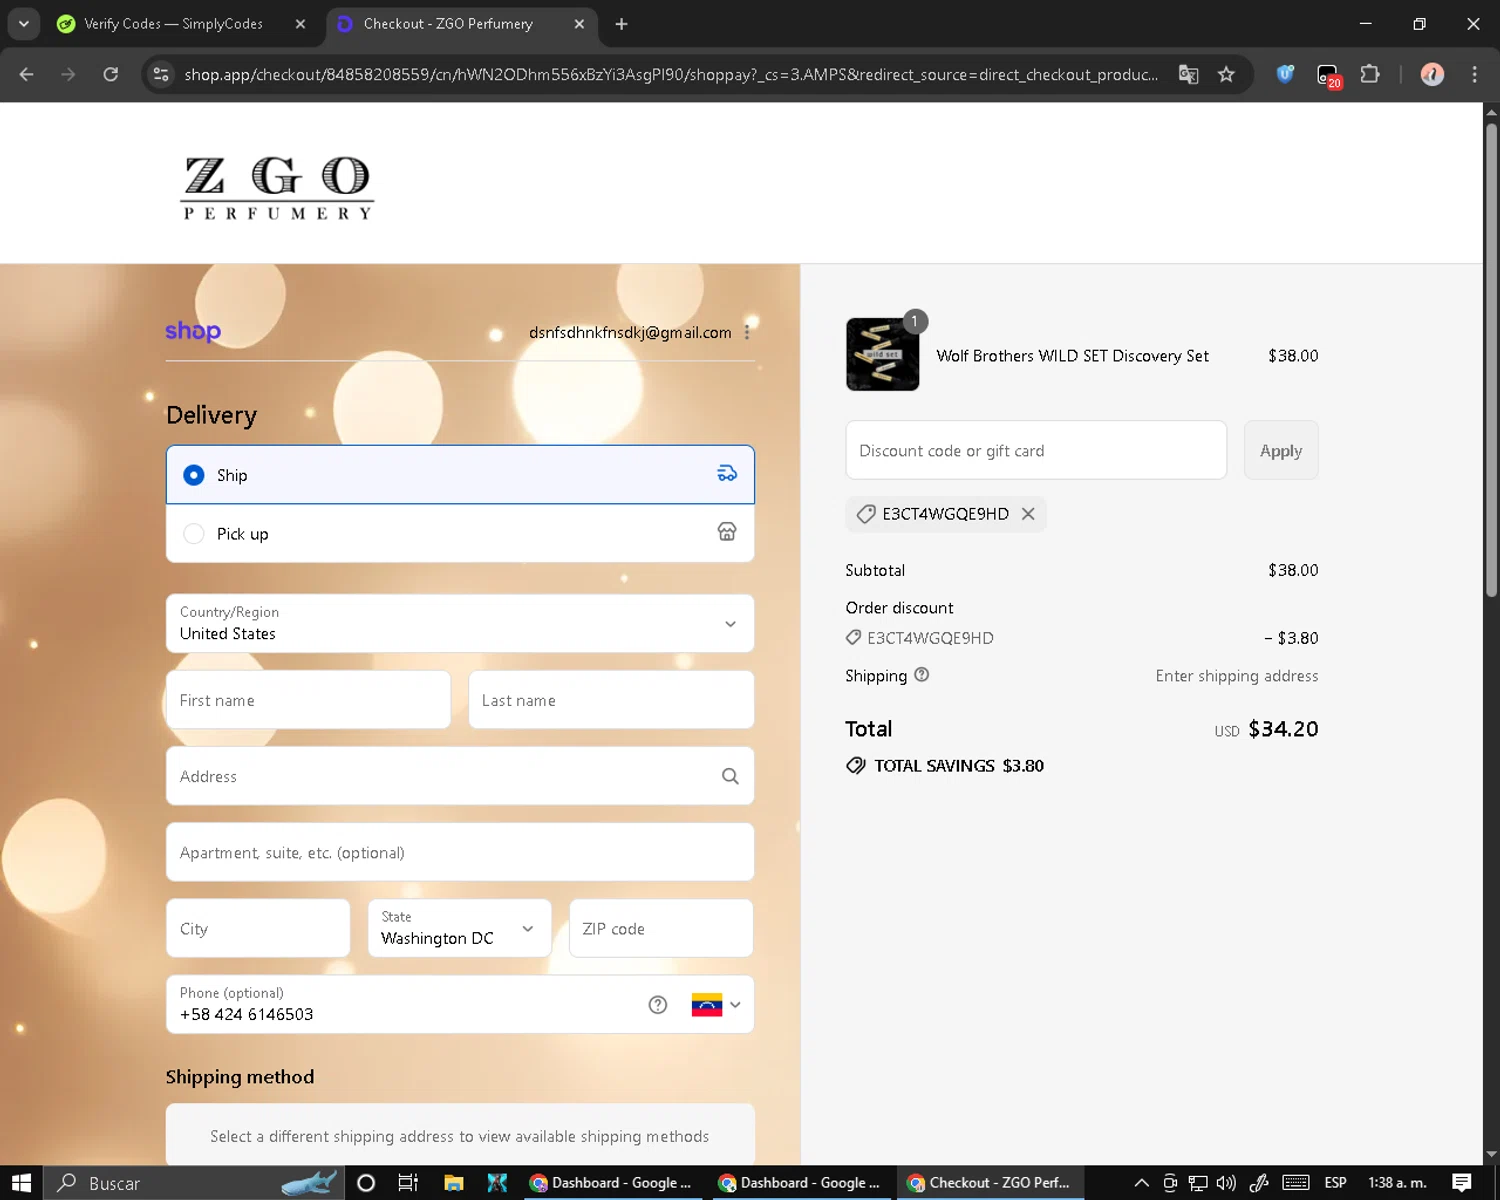Screen dimensions: 1500x1200
Task: Open the Chrome three-dot menu
Action: pyautogui.click(x=1474, y=74)
